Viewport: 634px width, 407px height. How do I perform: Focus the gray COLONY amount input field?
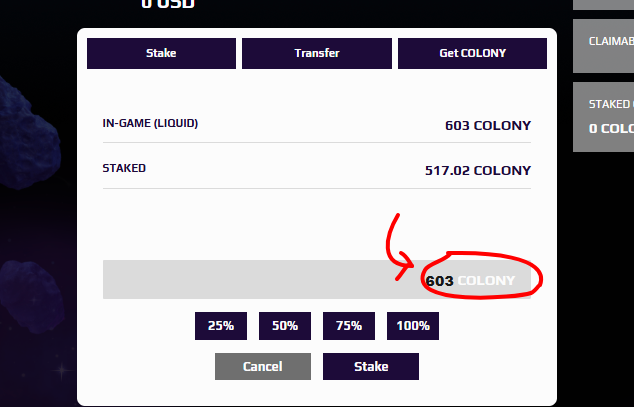(317, 280)
